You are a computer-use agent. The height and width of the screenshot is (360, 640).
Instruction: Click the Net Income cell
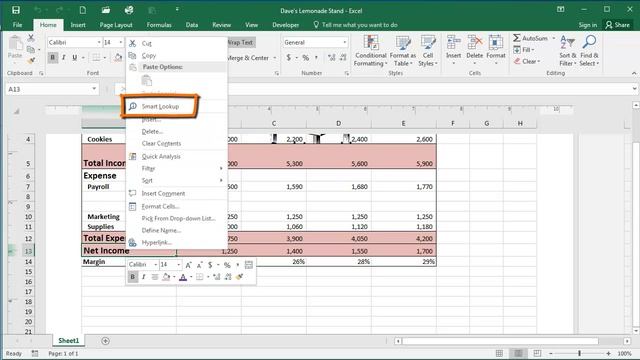(x=129, y=251)
